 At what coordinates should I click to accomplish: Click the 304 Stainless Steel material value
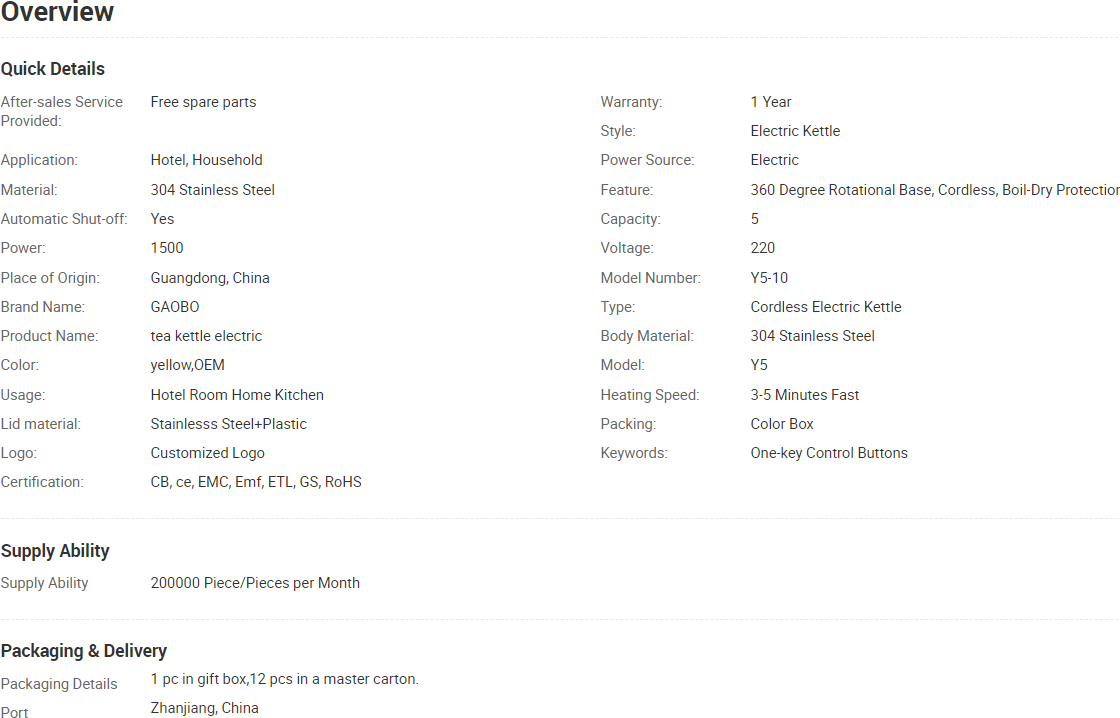point(212,190)
